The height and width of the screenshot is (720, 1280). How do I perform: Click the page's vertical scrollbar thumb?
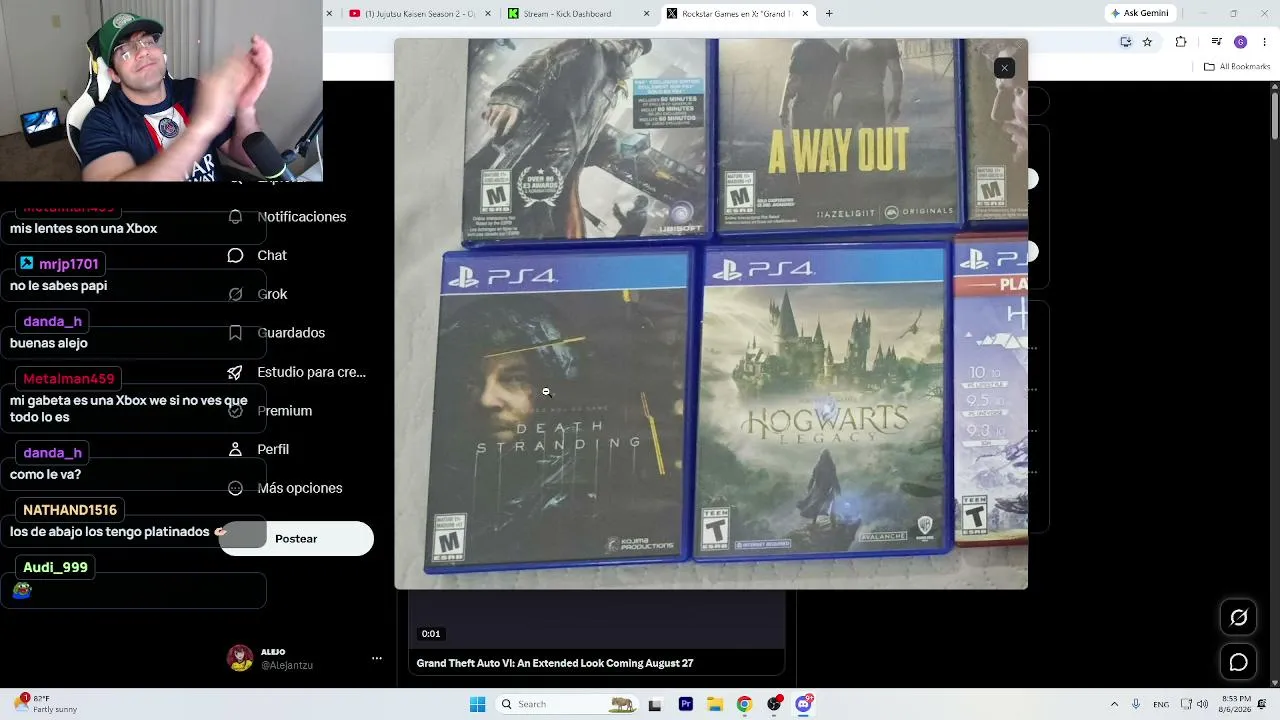(x=1275, y=115)
